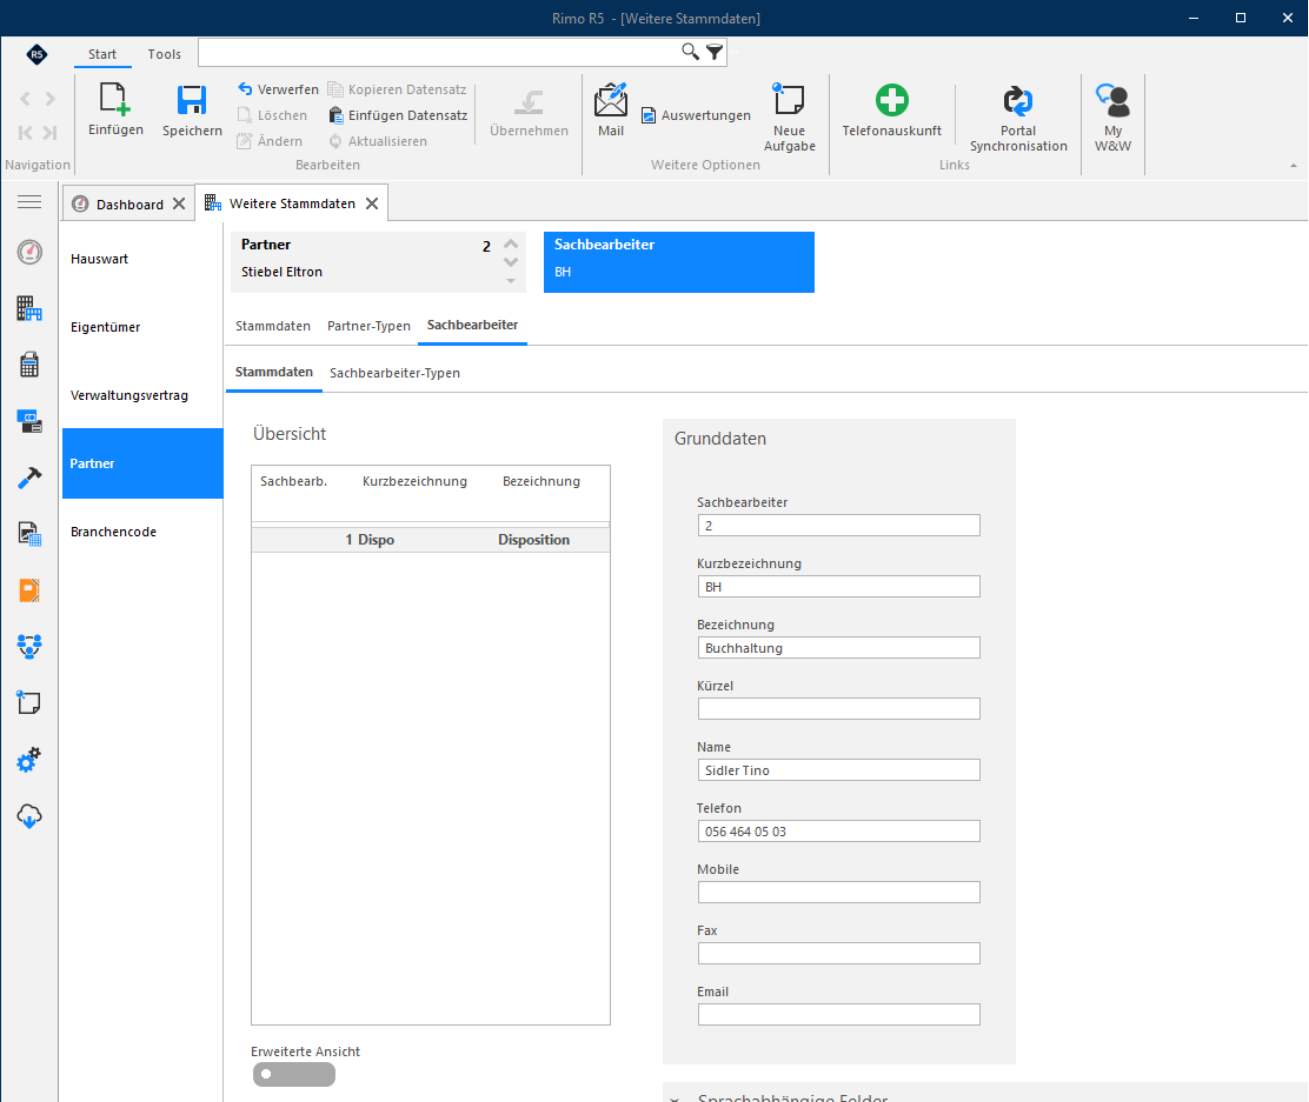1309x1102 pixels.
Task: Open the Sachbearbeiter-Typen sub-tab
Action: [x=395, y=373]
